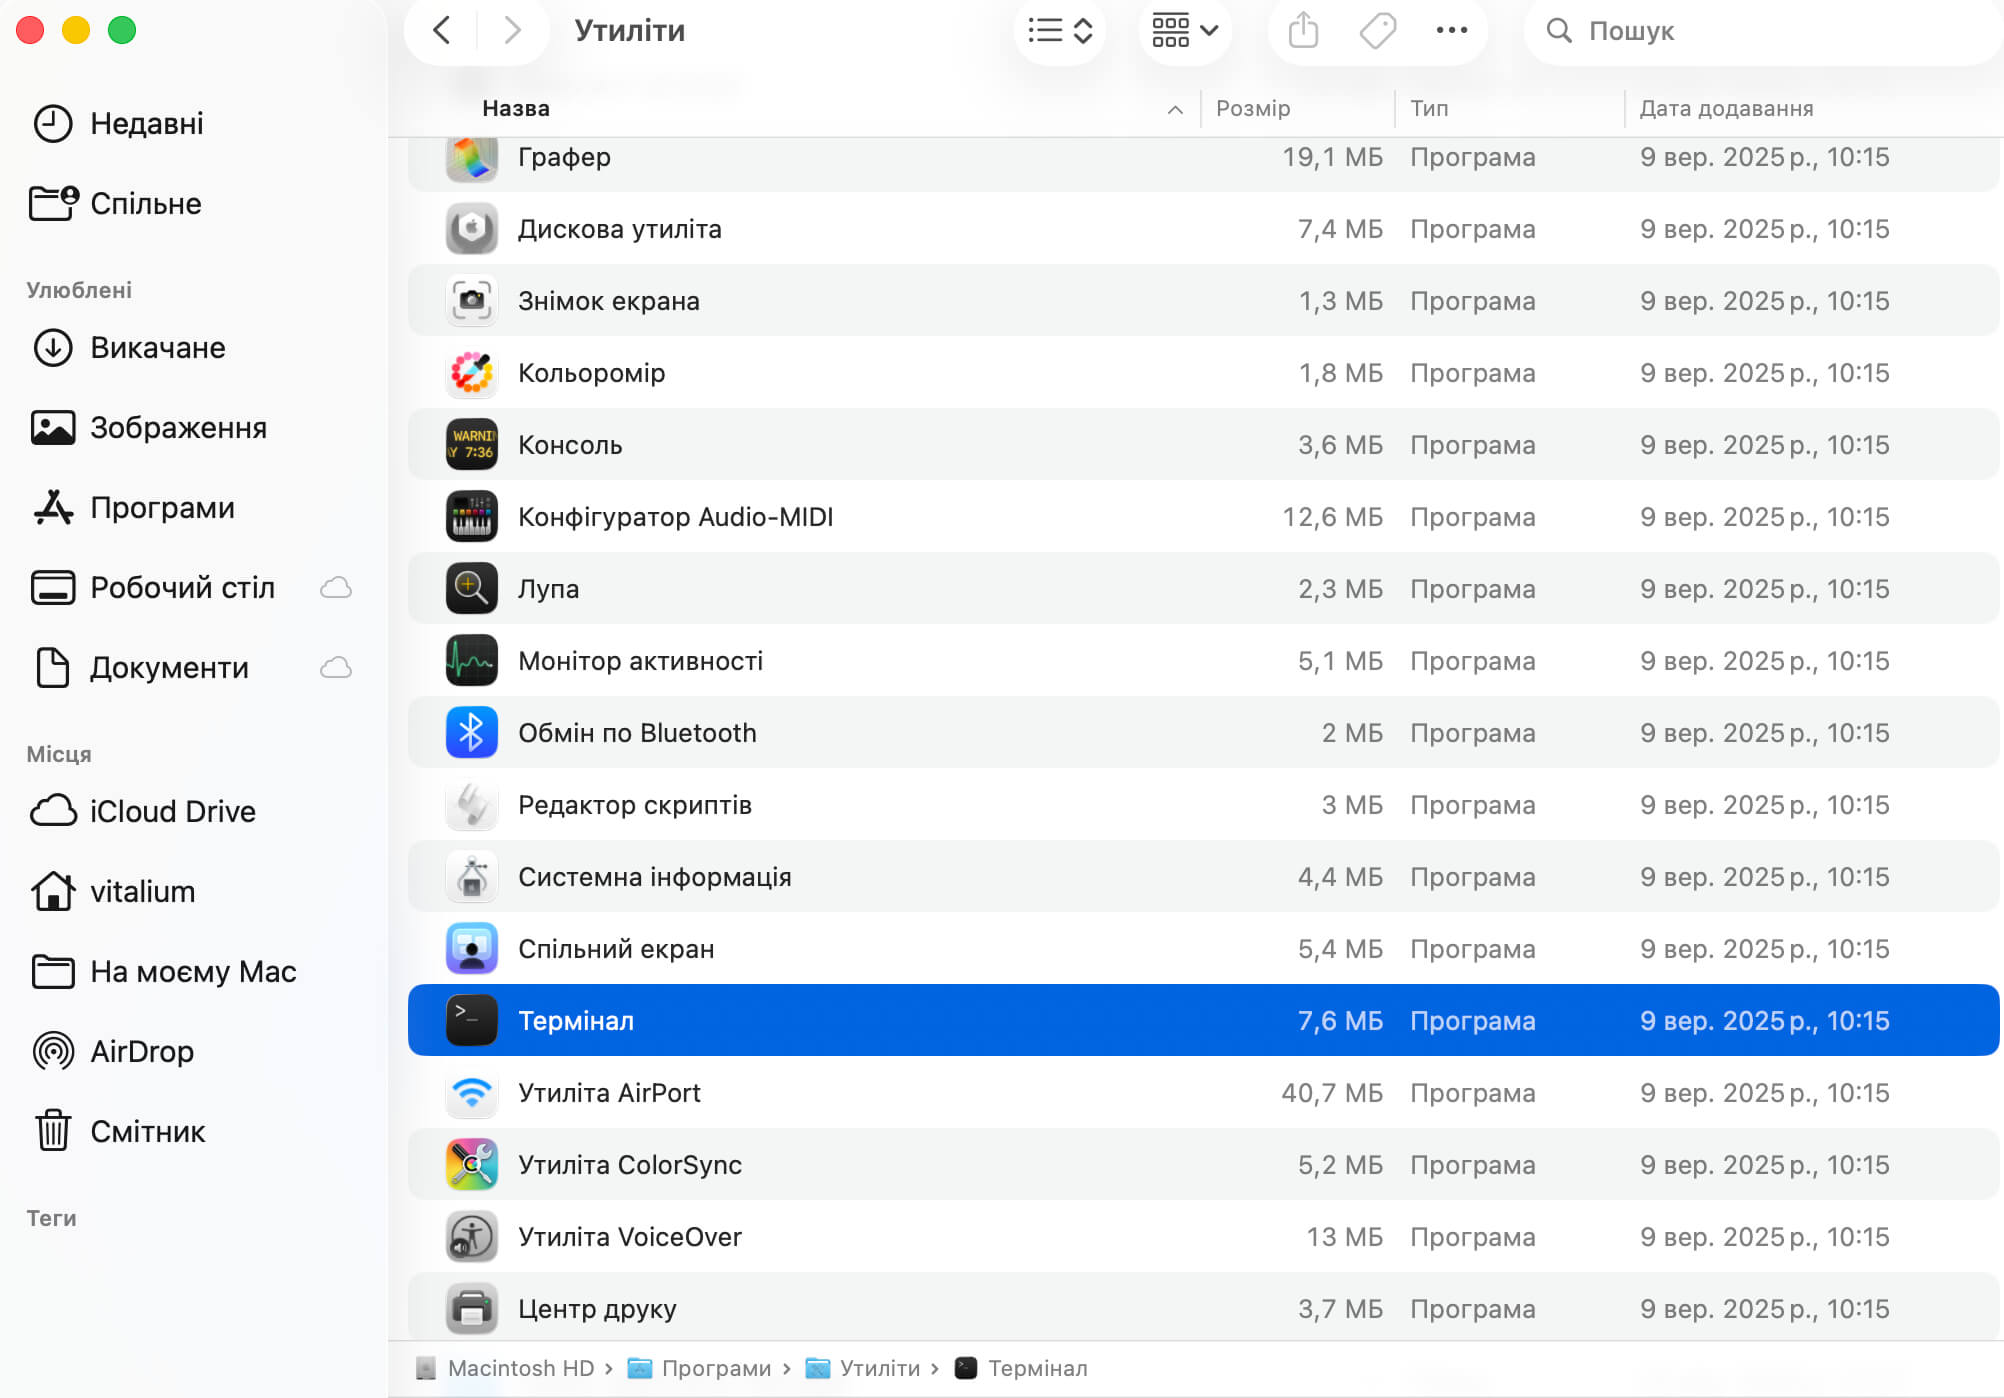Viewport: 2004px width, 1398px height.
Task: Open Викачане in the sidebar
Action: tap(130, 347)
